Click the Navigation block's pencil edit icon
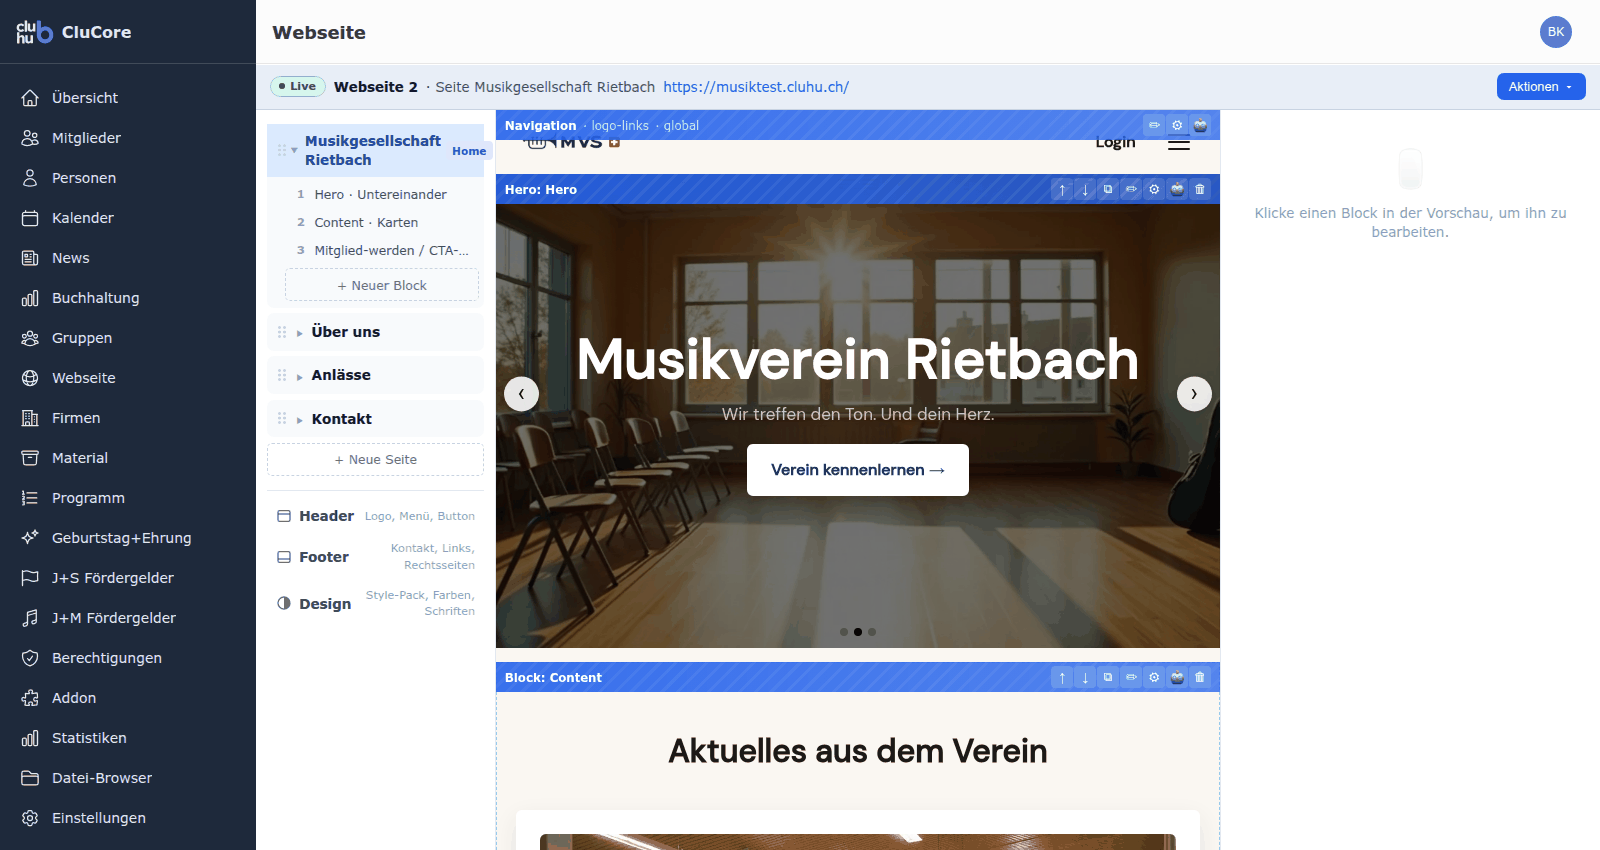Viewport: 1600px width, 850px height. pyautogui.click(x=1154, y=125)
